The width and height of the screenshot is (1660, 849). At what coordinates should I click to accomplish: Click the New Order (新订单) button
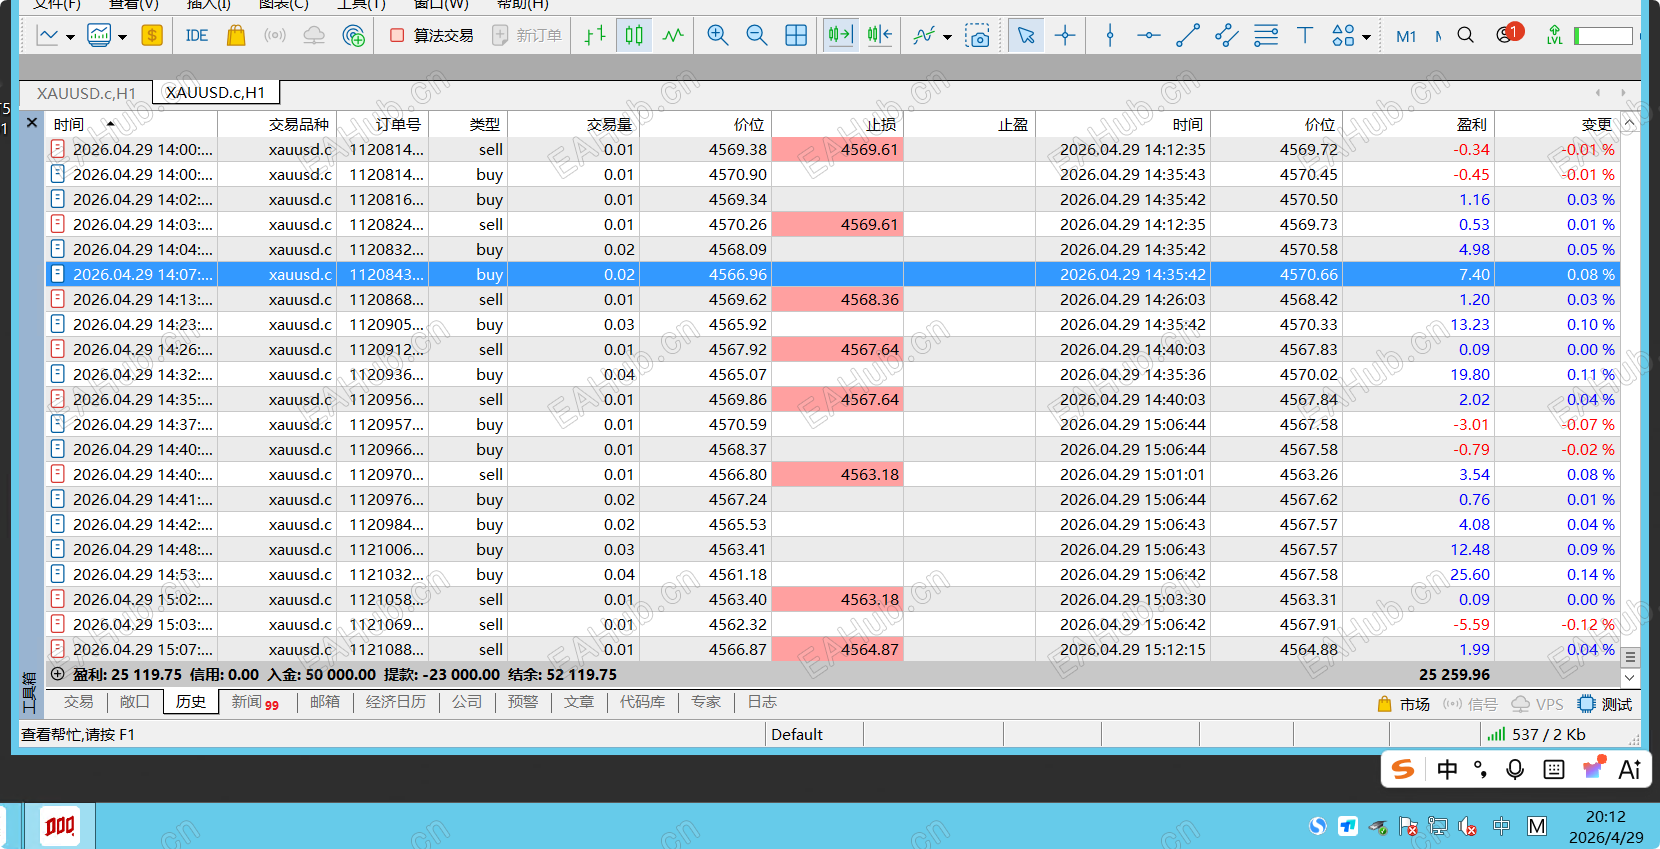[527, 36]
